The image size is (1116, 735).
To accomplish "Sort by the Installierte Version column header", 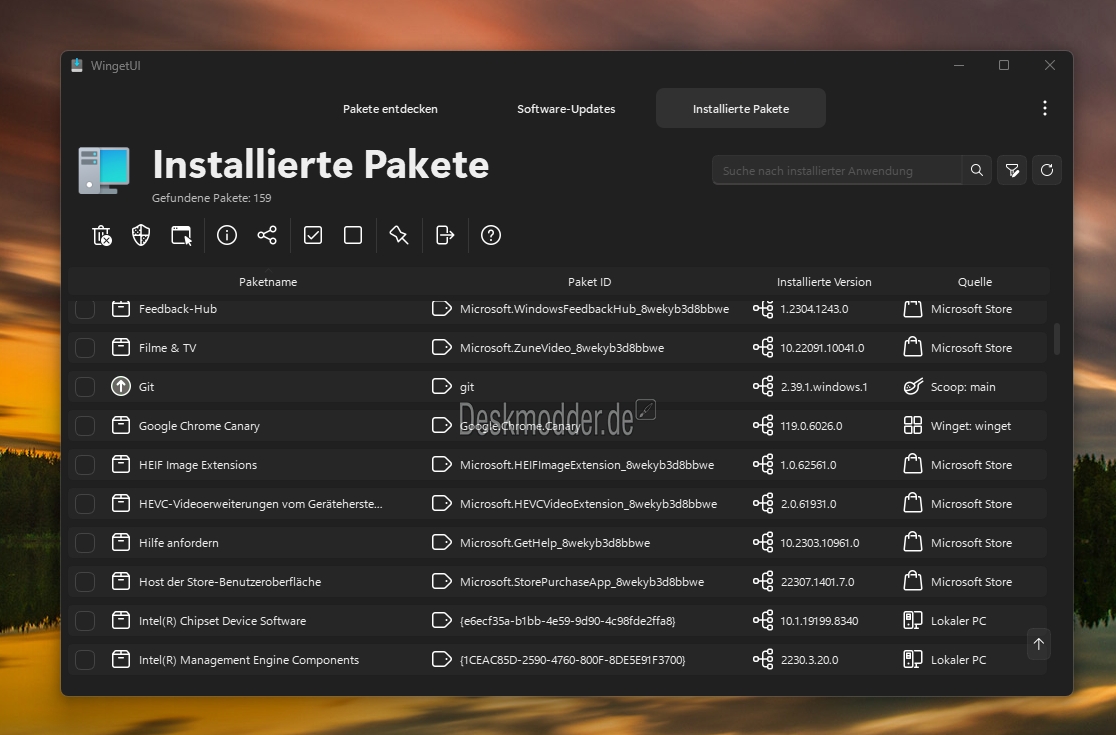I will point(824,282).
